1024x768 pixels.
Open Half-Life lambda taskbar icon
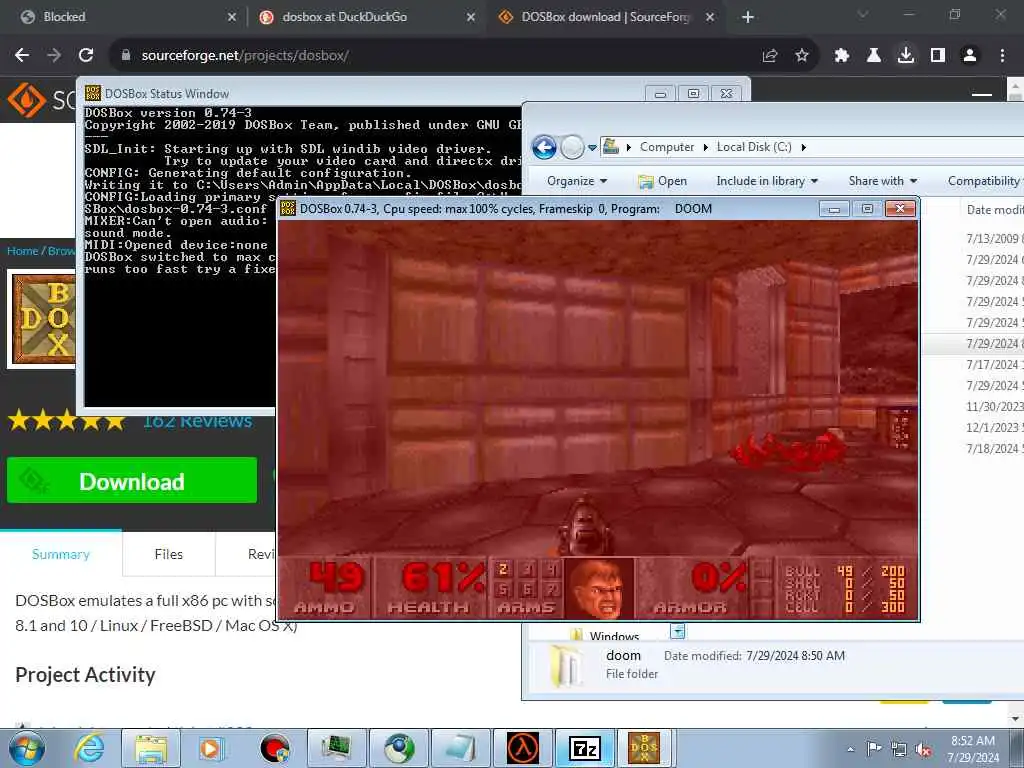(x=523, y=748)
